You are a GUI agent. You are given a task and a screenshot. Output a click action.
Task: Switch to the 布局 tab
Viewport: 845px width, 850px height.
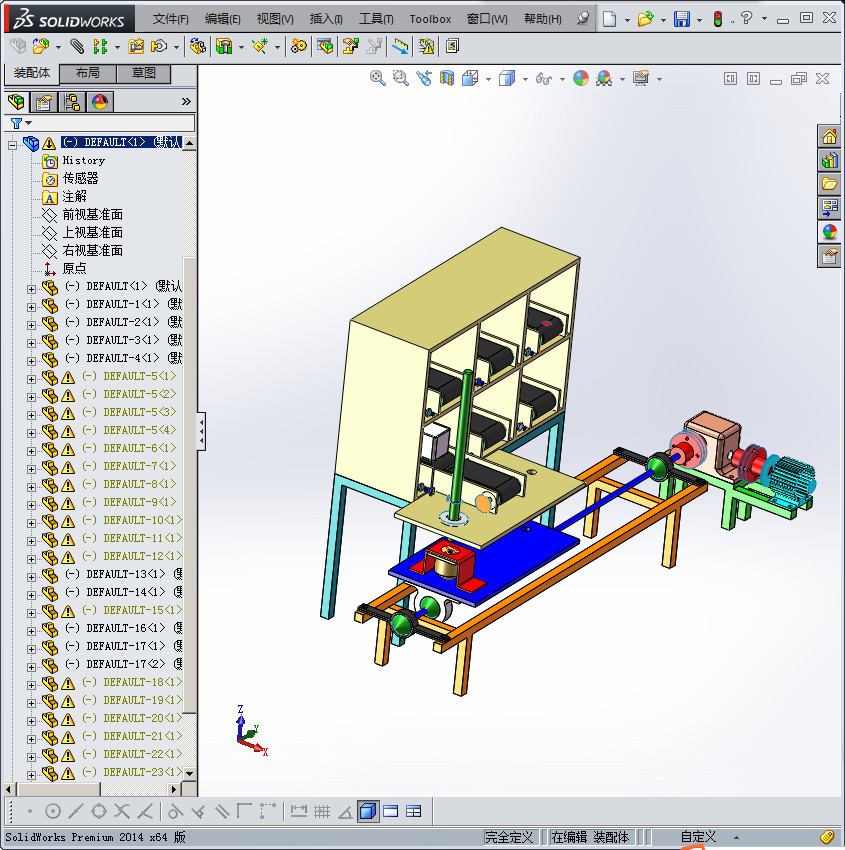[x=88, y=73]
